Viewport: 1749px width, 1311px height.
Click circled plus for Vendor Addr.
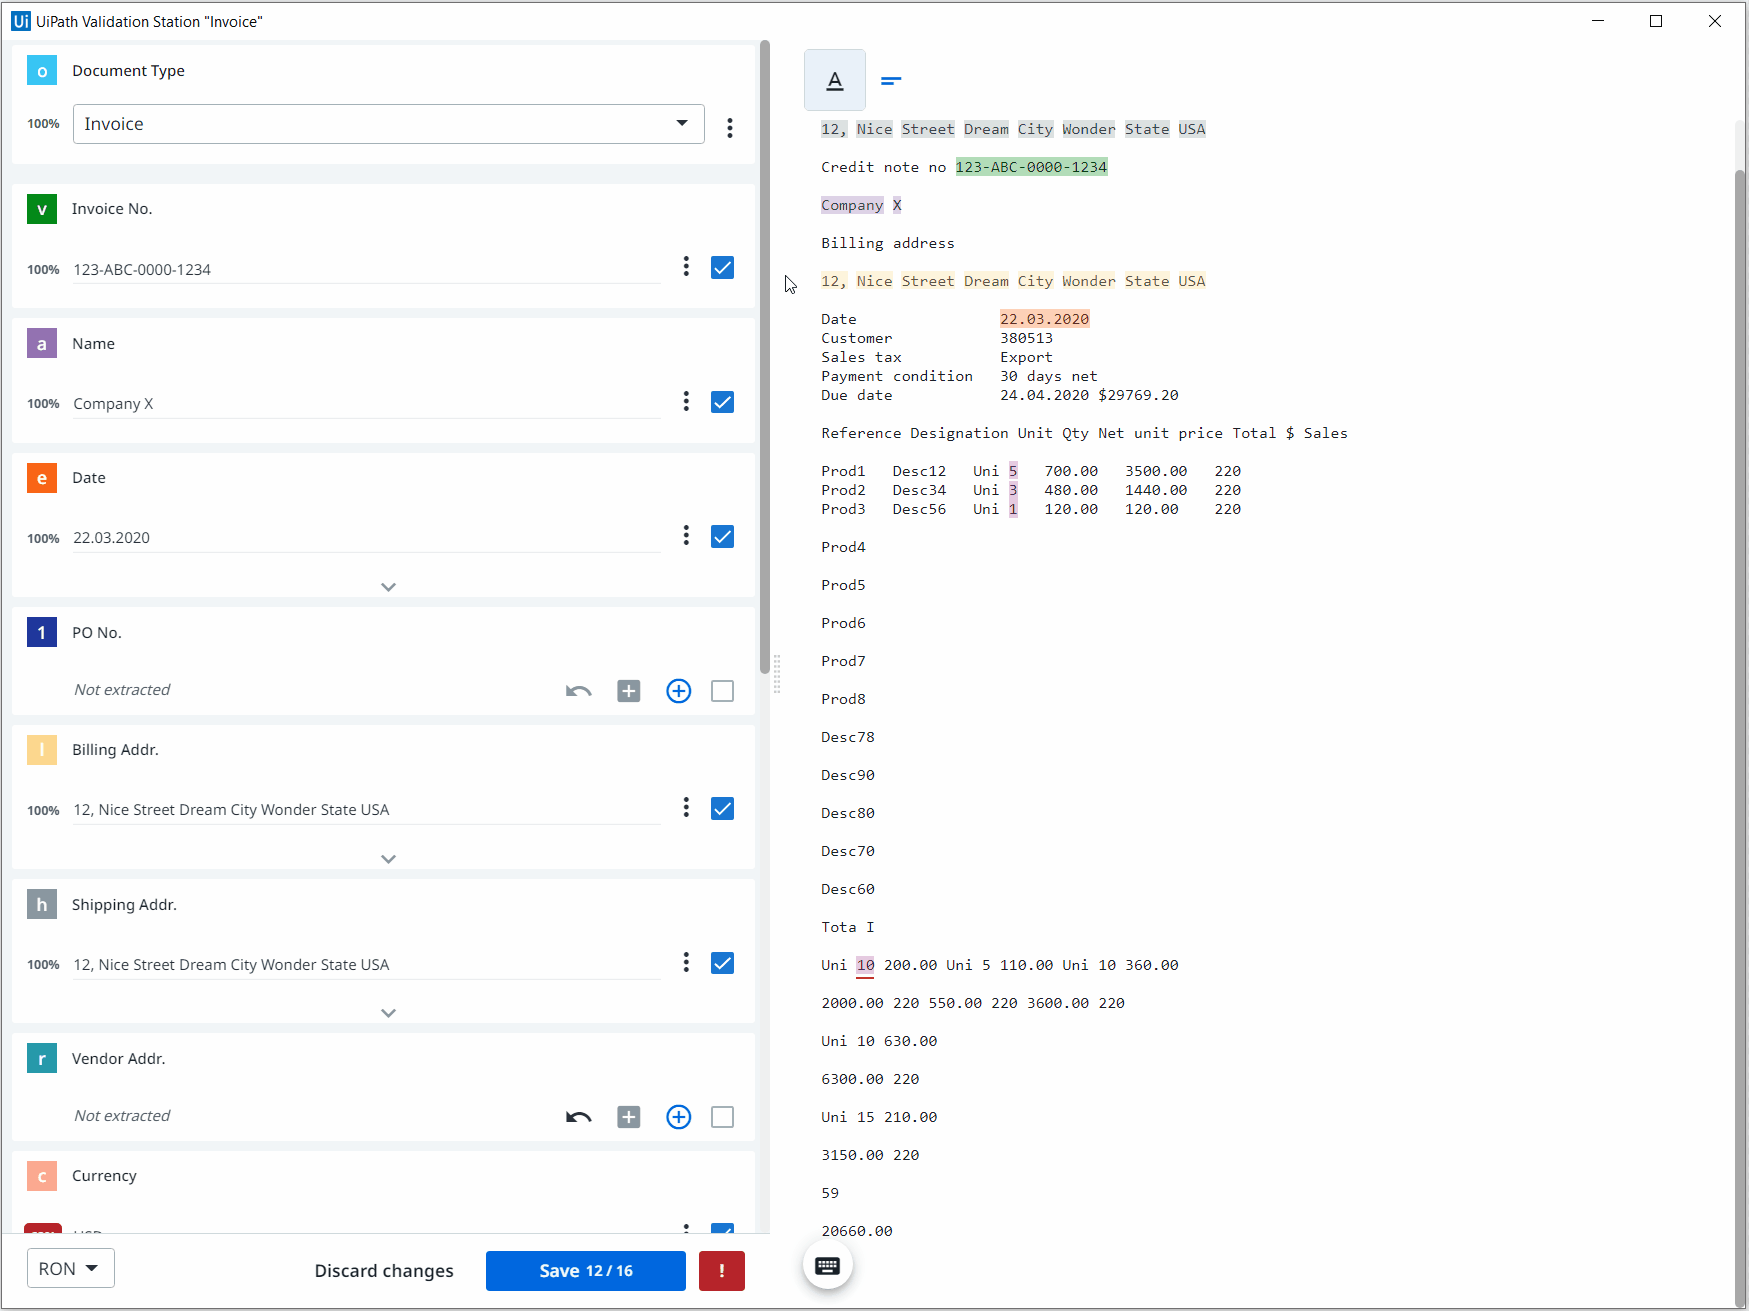[x=679, y=1117]
